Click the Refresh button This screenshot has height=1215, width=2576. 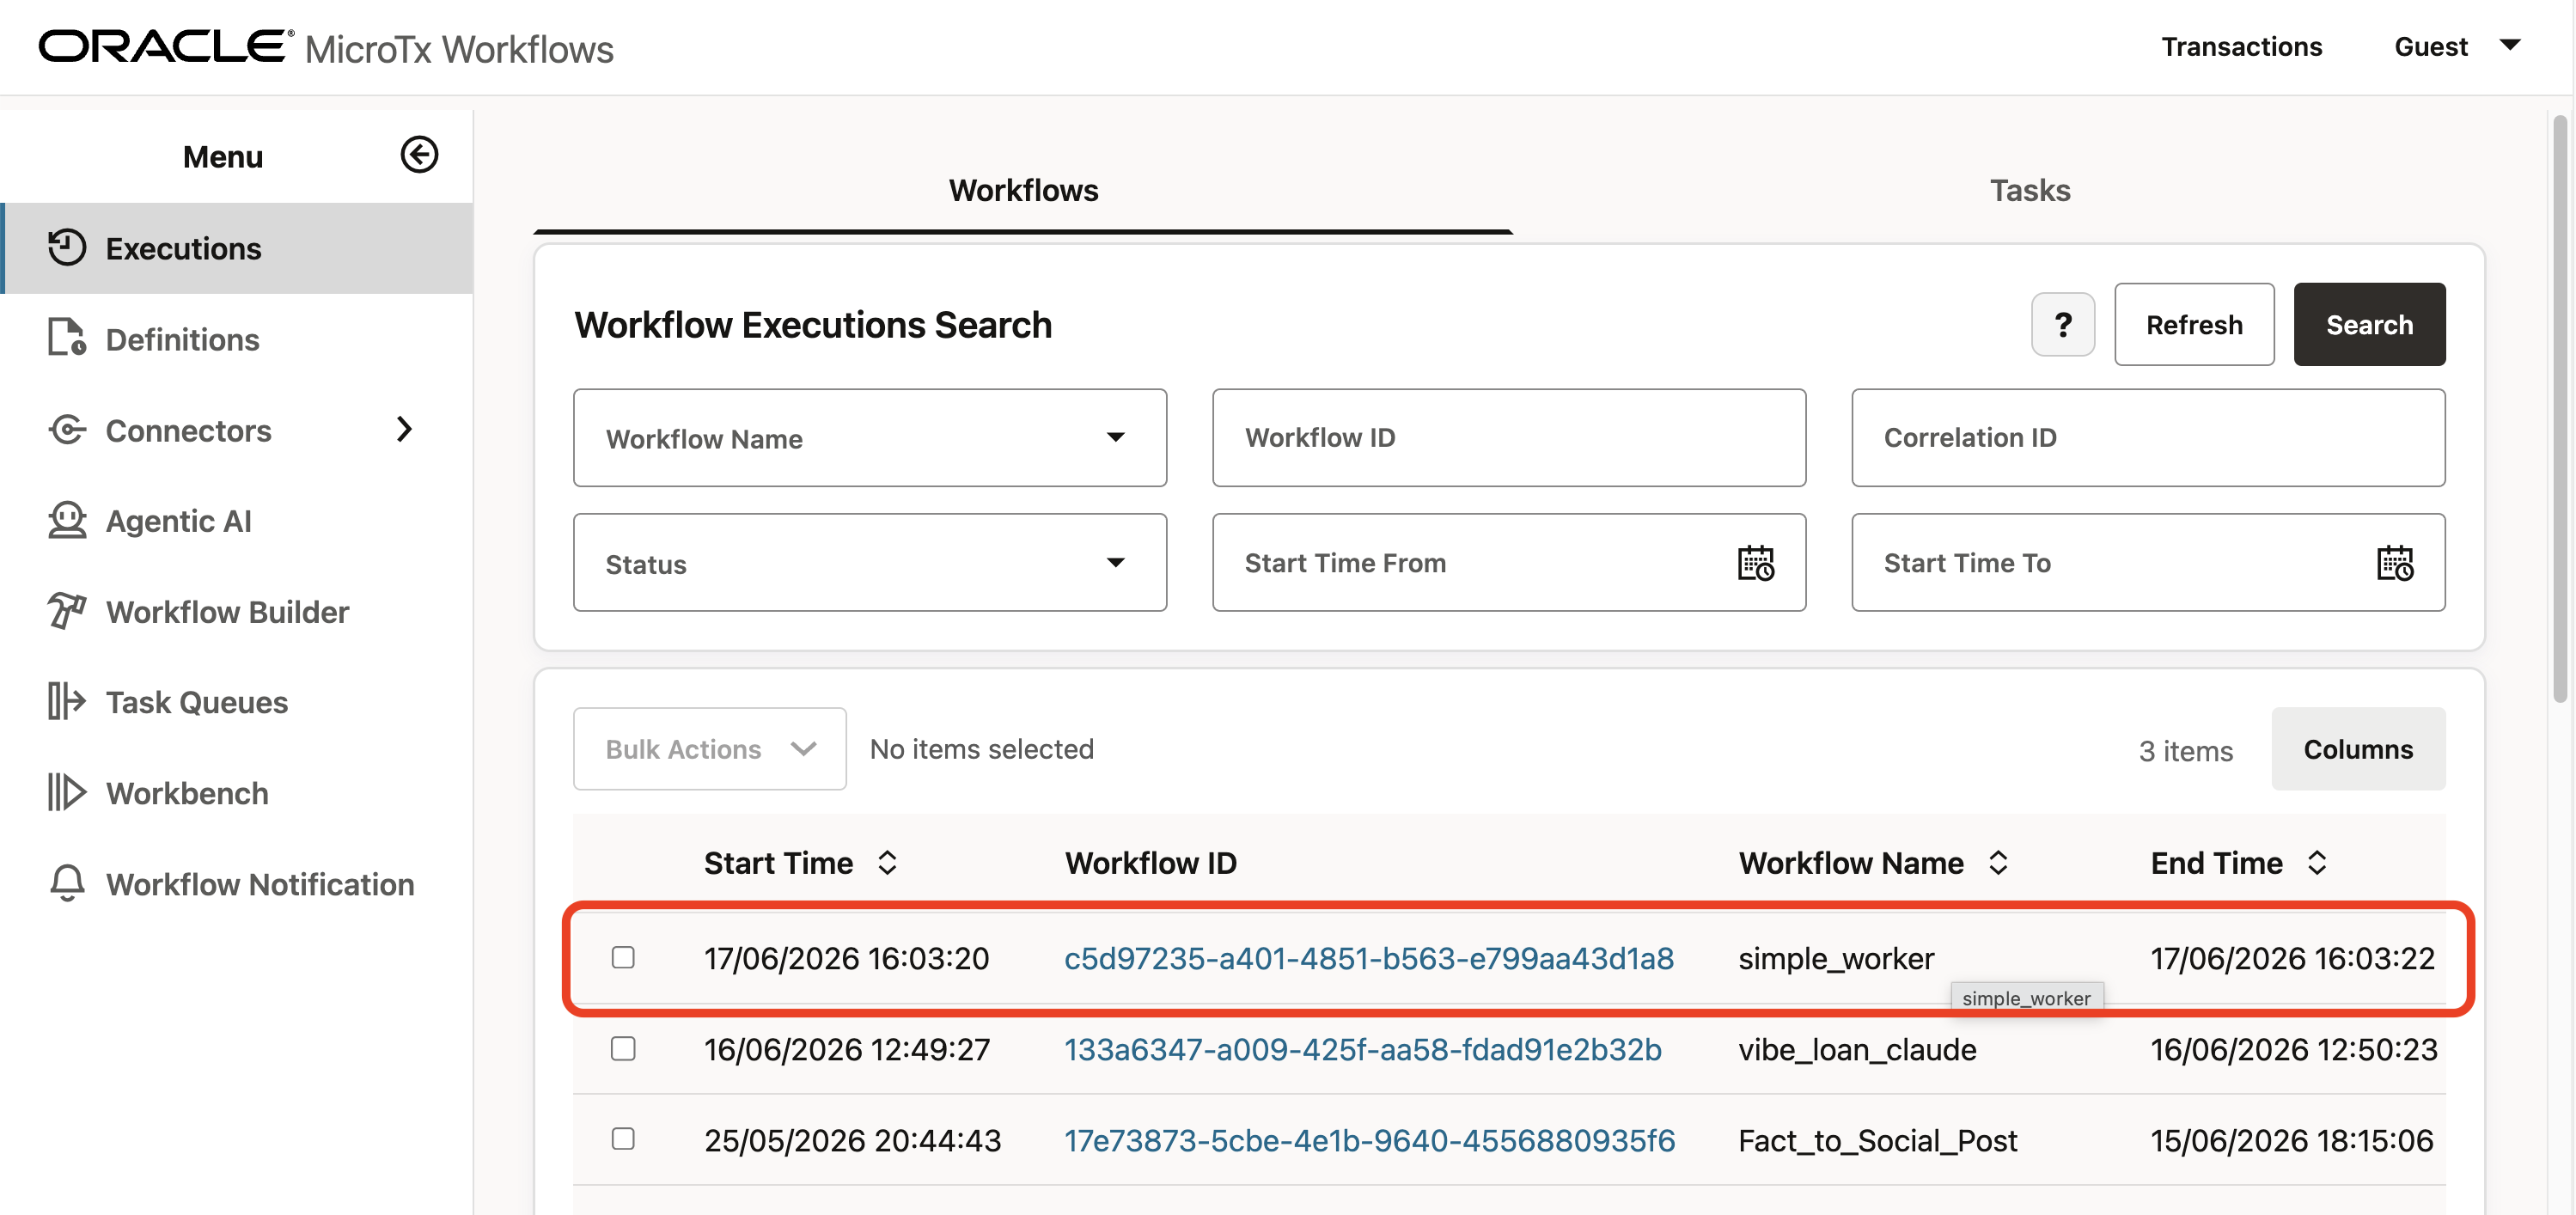[x=2194, y=324]
